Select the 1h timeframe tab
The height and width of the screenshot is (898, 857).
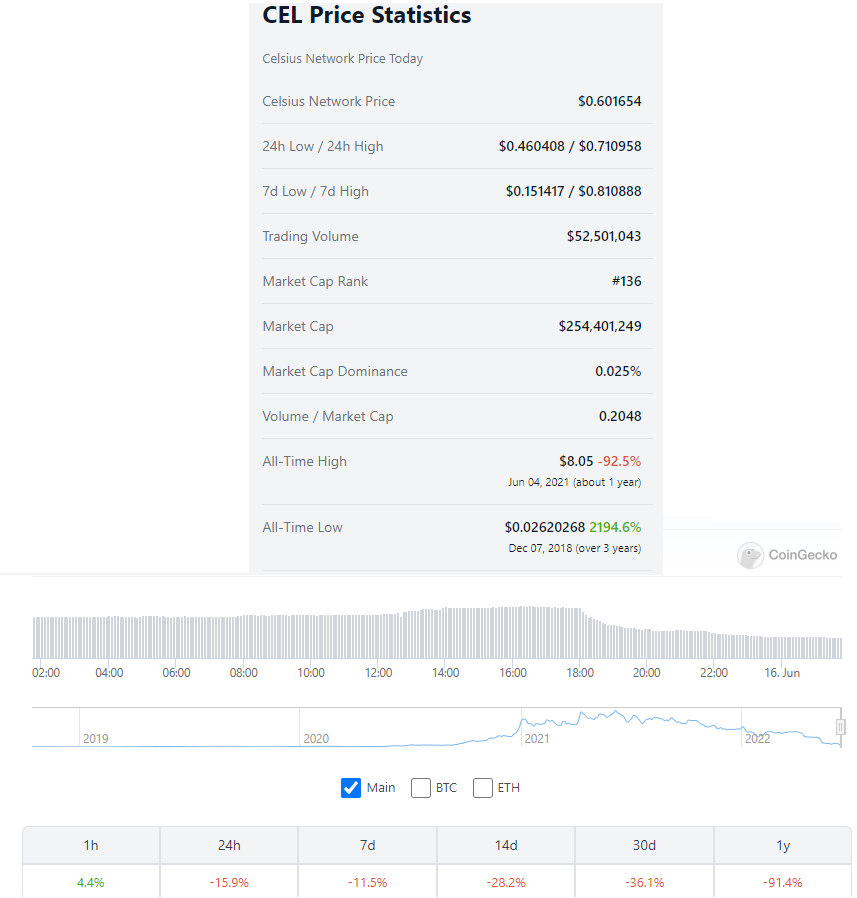91,845
